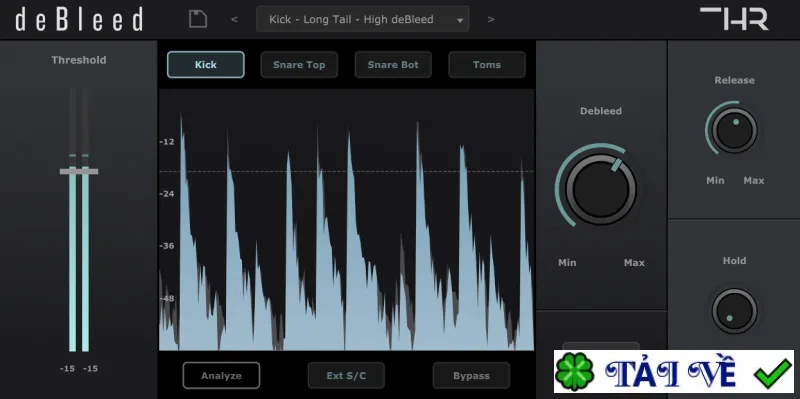Screen dimensions: 800x399
Task: Click 'Max' label under Release knob
Action: [754, 181]
